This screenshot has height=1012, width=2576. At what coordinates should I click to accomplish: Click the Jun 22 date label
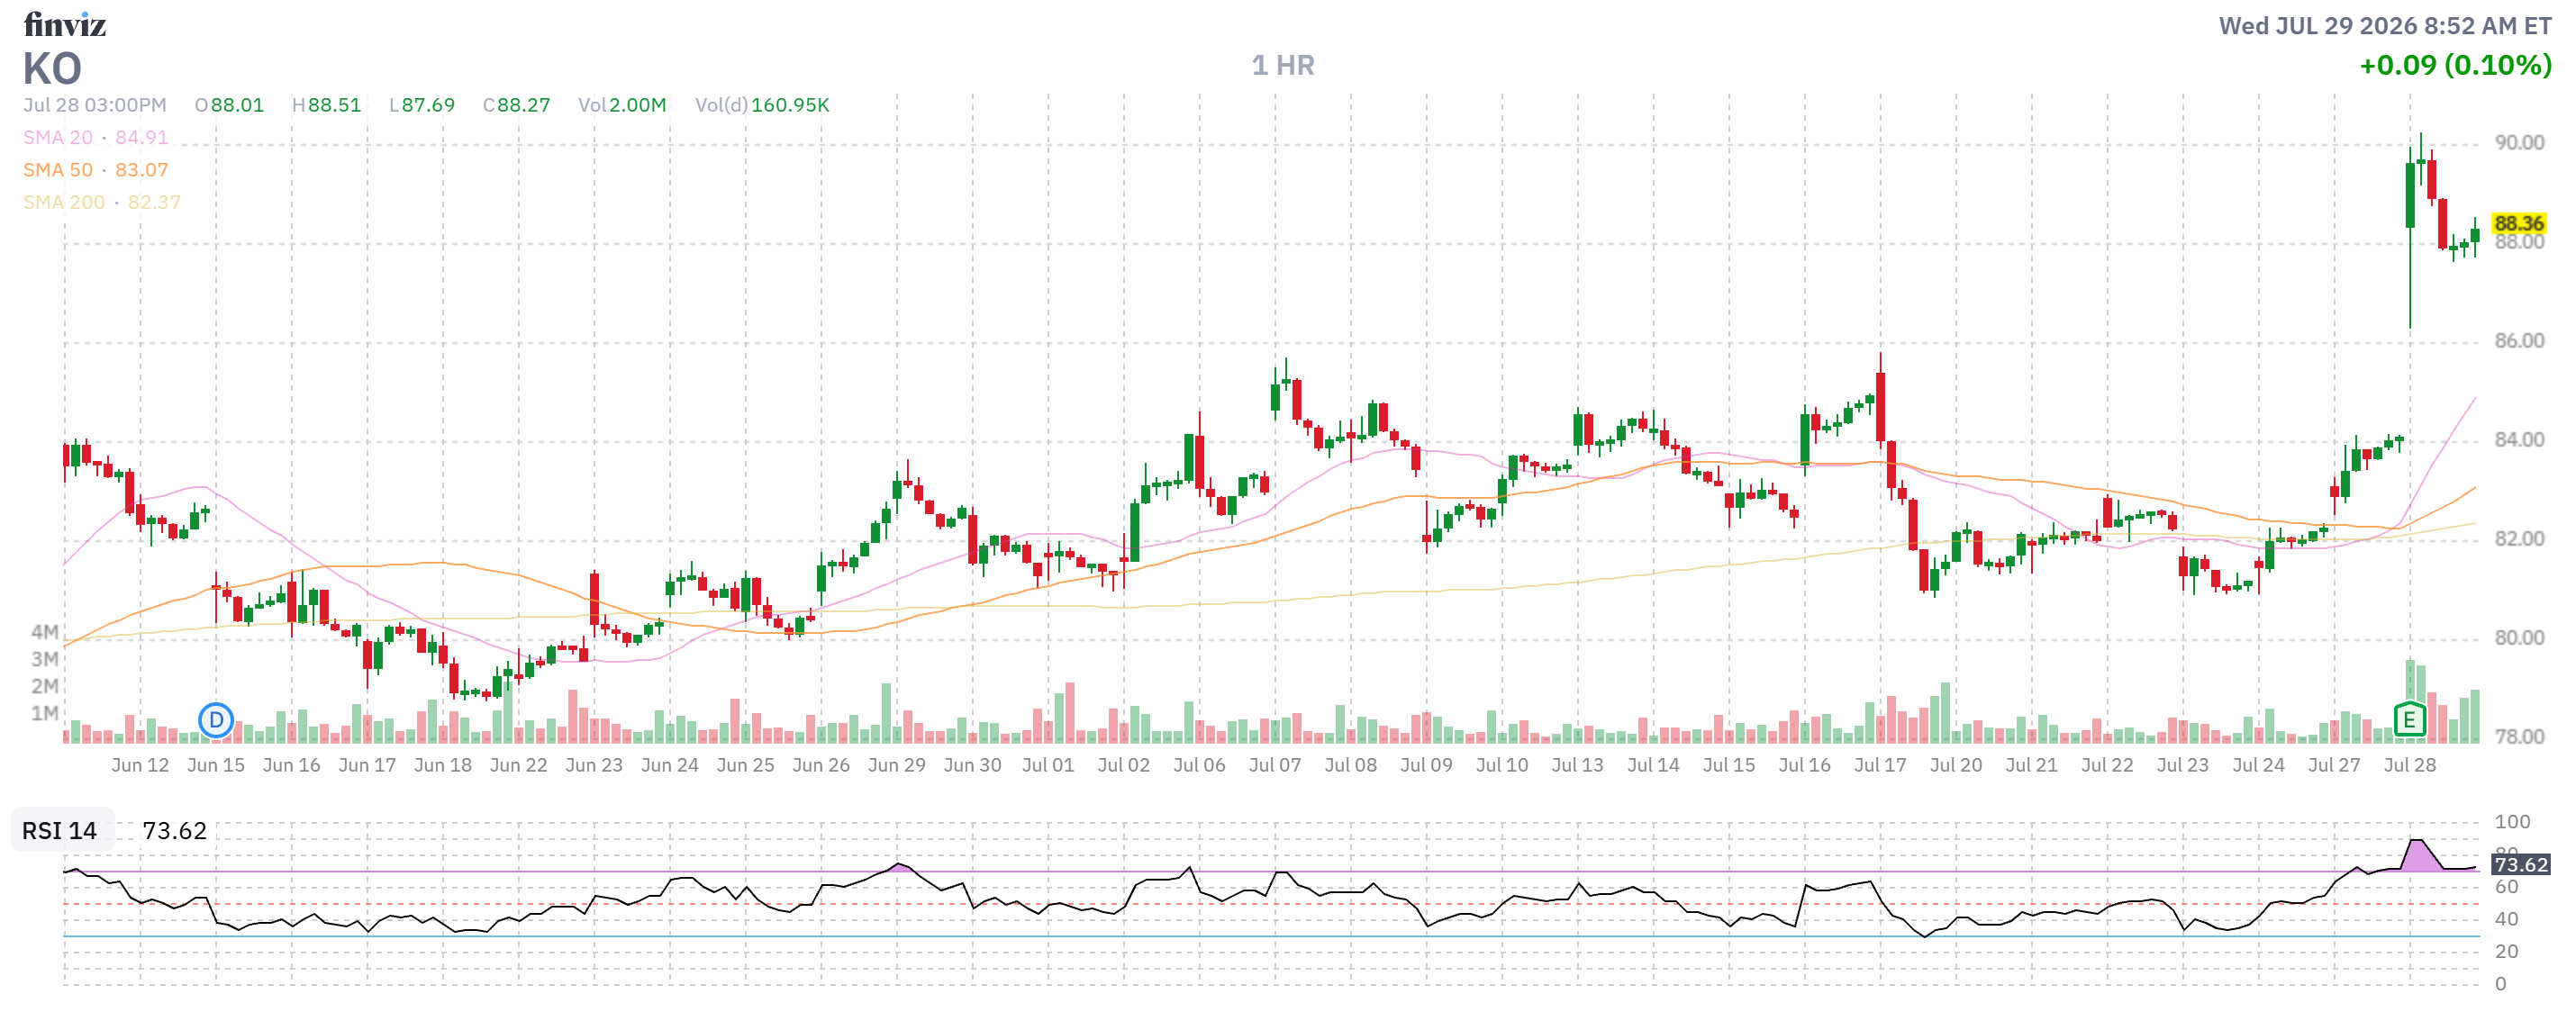point(518,765)
